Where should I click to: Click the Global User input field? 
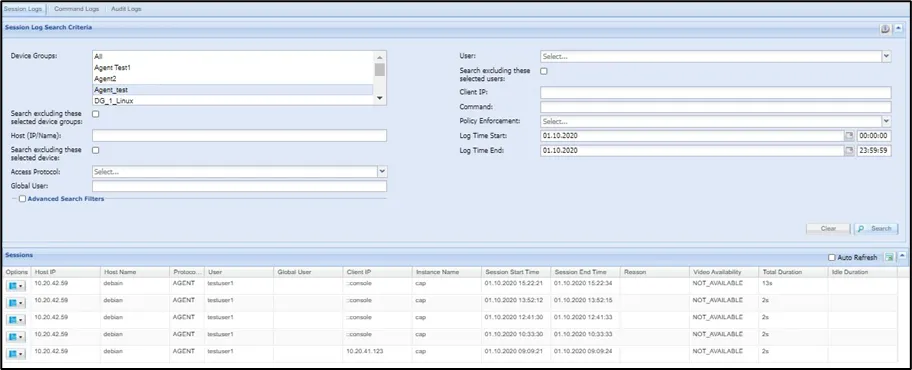tap(240, 186)
